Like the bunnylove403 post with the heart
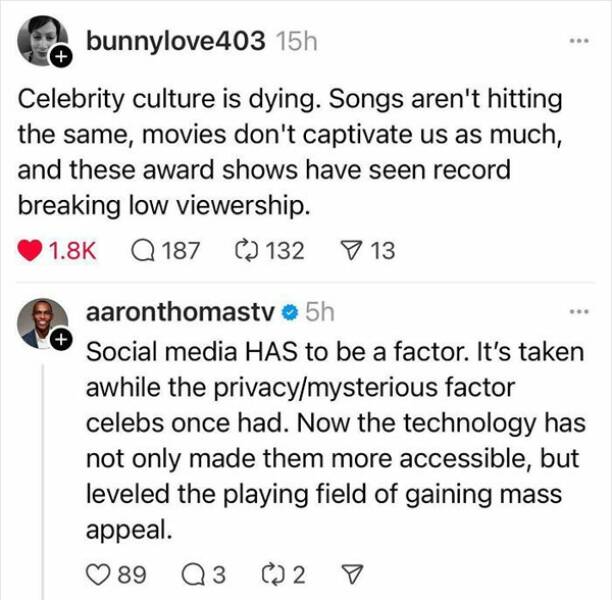 click(x=31, y=250)
